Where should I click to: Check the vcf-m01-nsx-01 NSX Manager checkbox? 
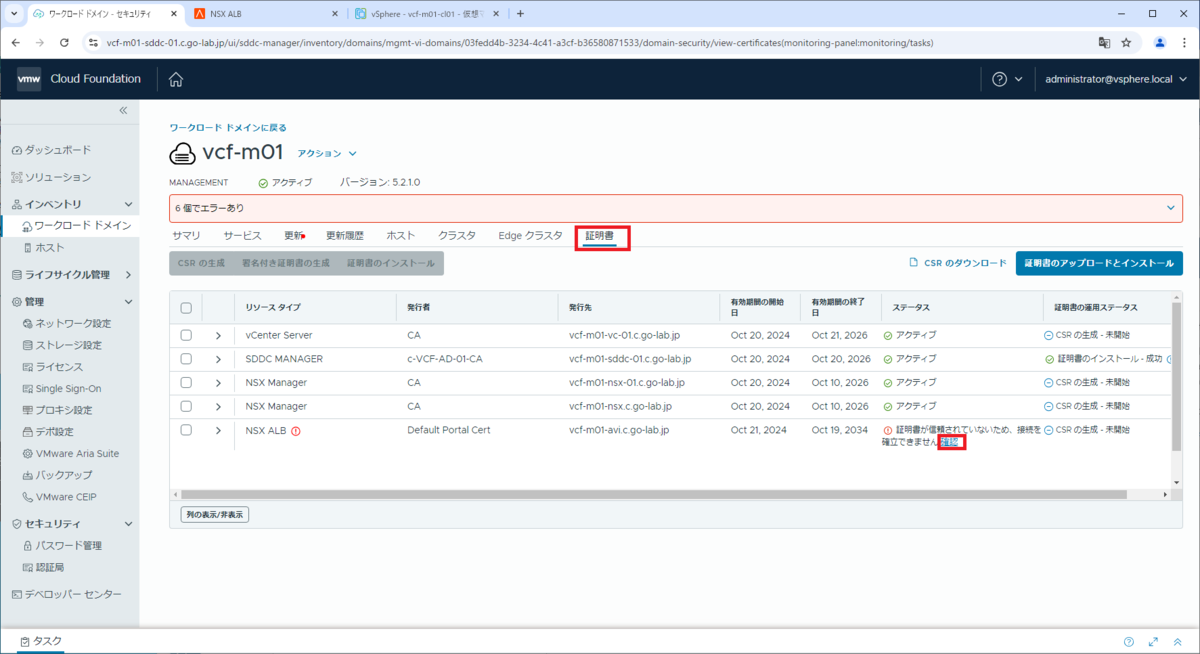[186, 382]
